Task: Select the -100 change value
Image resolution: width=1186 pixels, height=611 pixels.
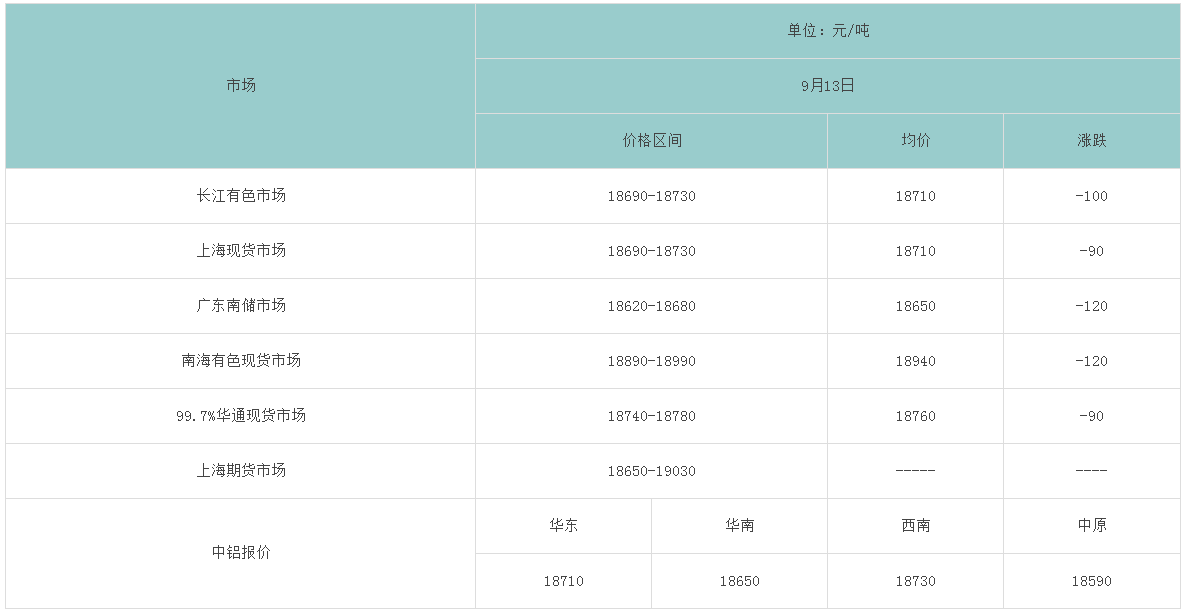Action: click(1092, 196)
